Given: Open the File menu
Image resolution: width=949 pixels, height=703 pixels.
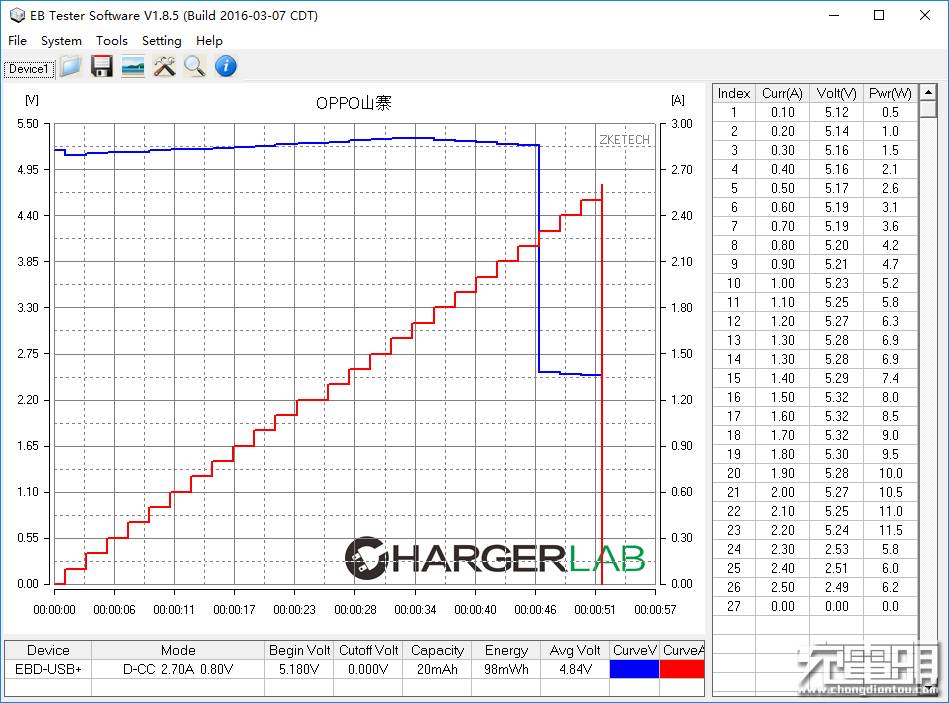Looking at the screenshot, I should pyautogui.click(x=17, y=41).
